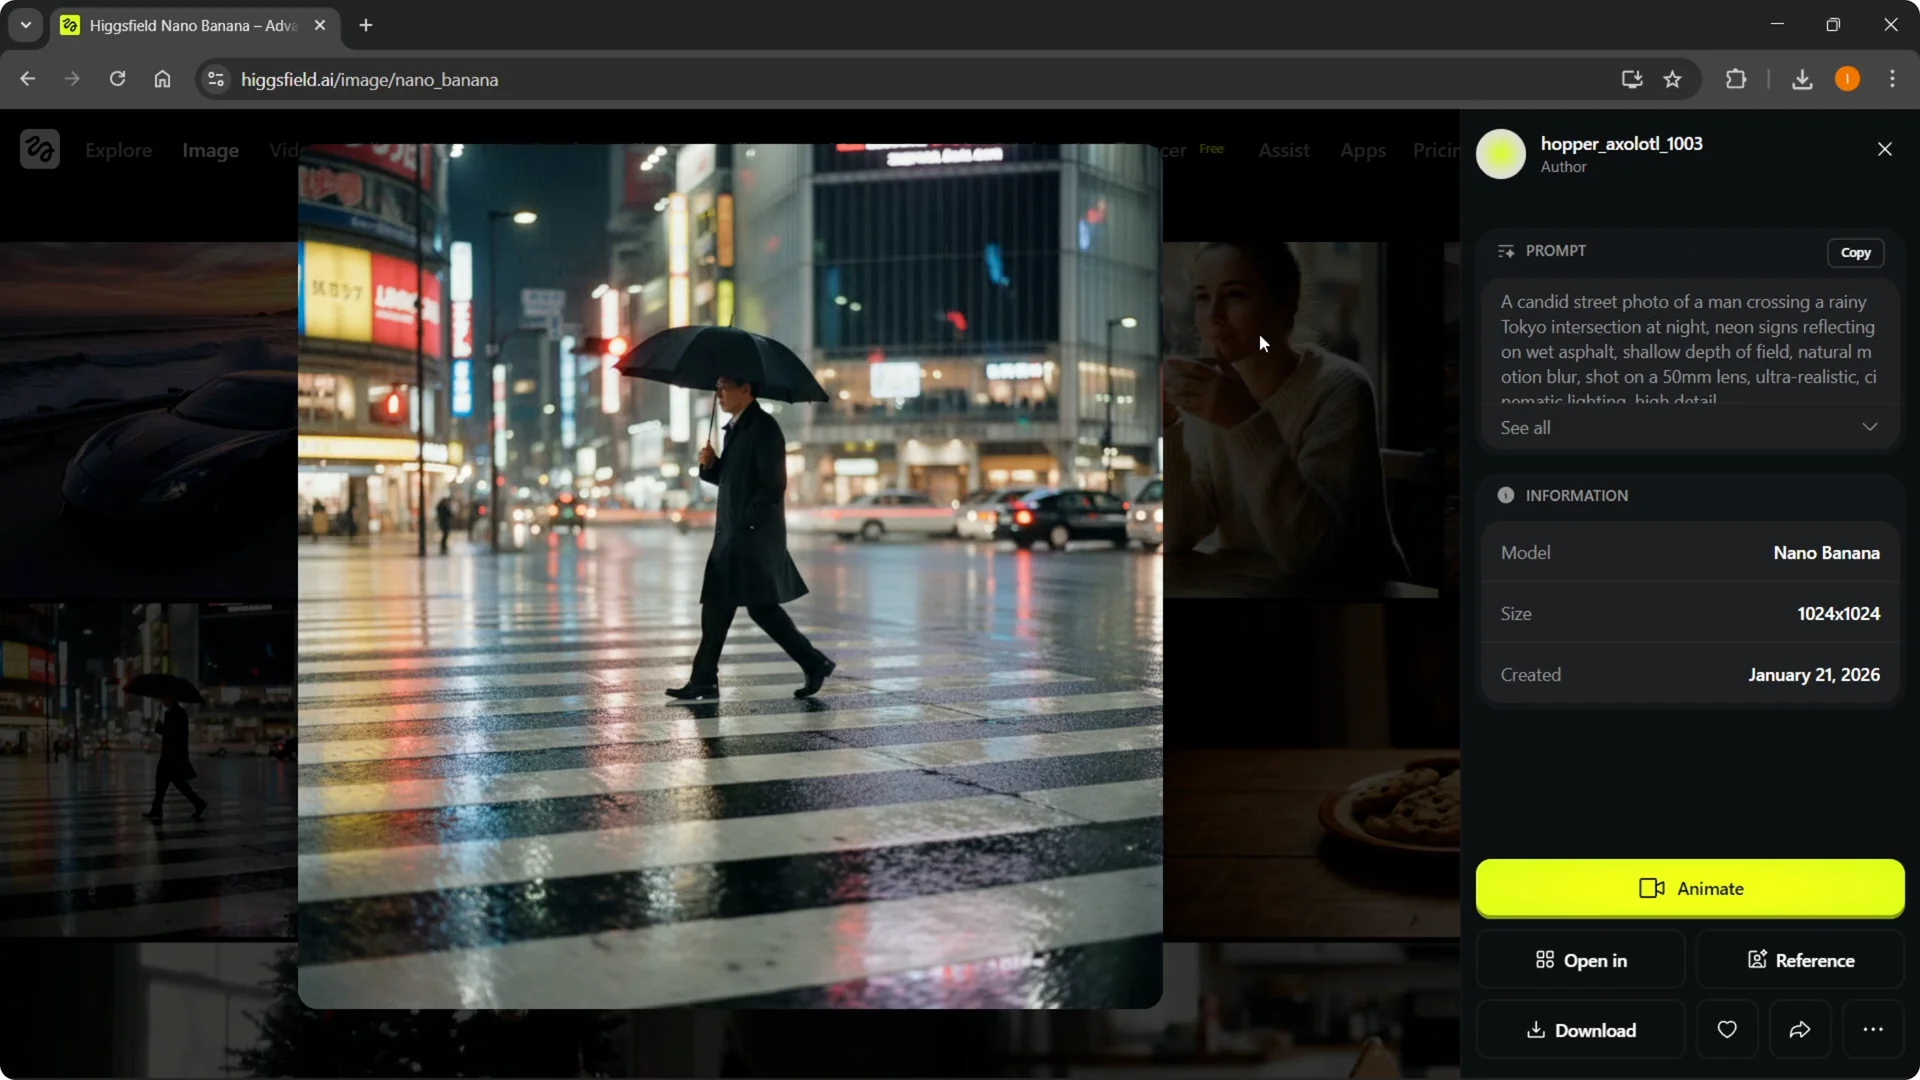The width and height of the screenshot is (1920, 1080).
Task: Open the Reference option
Action: (x=1800, y=960)
